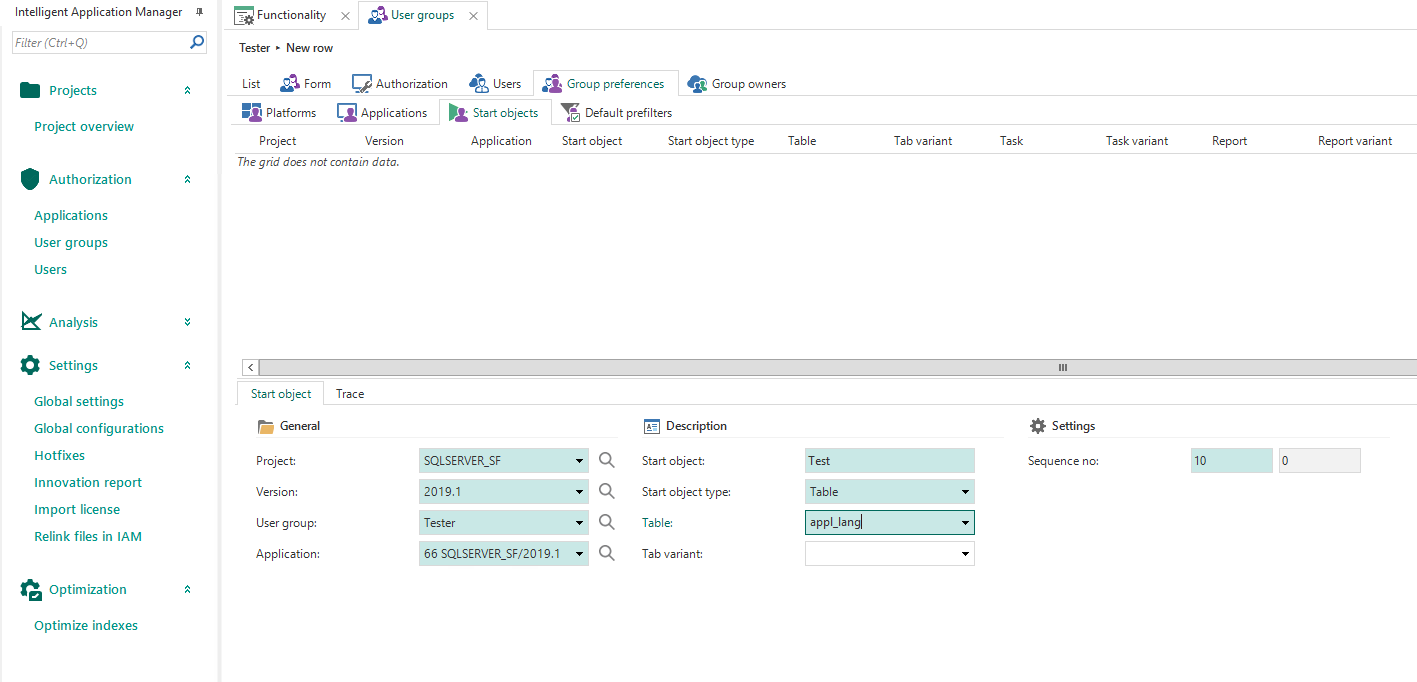Collapse the Authorization section
The height and width of the screenshot is (682, 1417).
(x=187, y=179)
